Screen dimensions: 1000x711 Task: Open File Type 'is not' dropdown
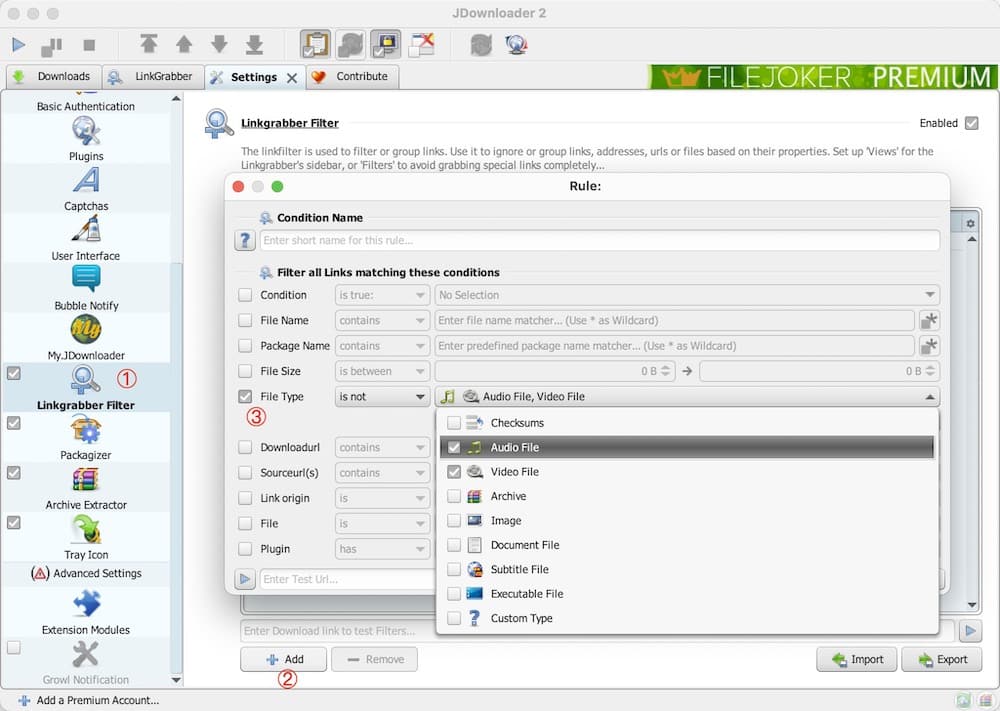[x=382, y=396]
